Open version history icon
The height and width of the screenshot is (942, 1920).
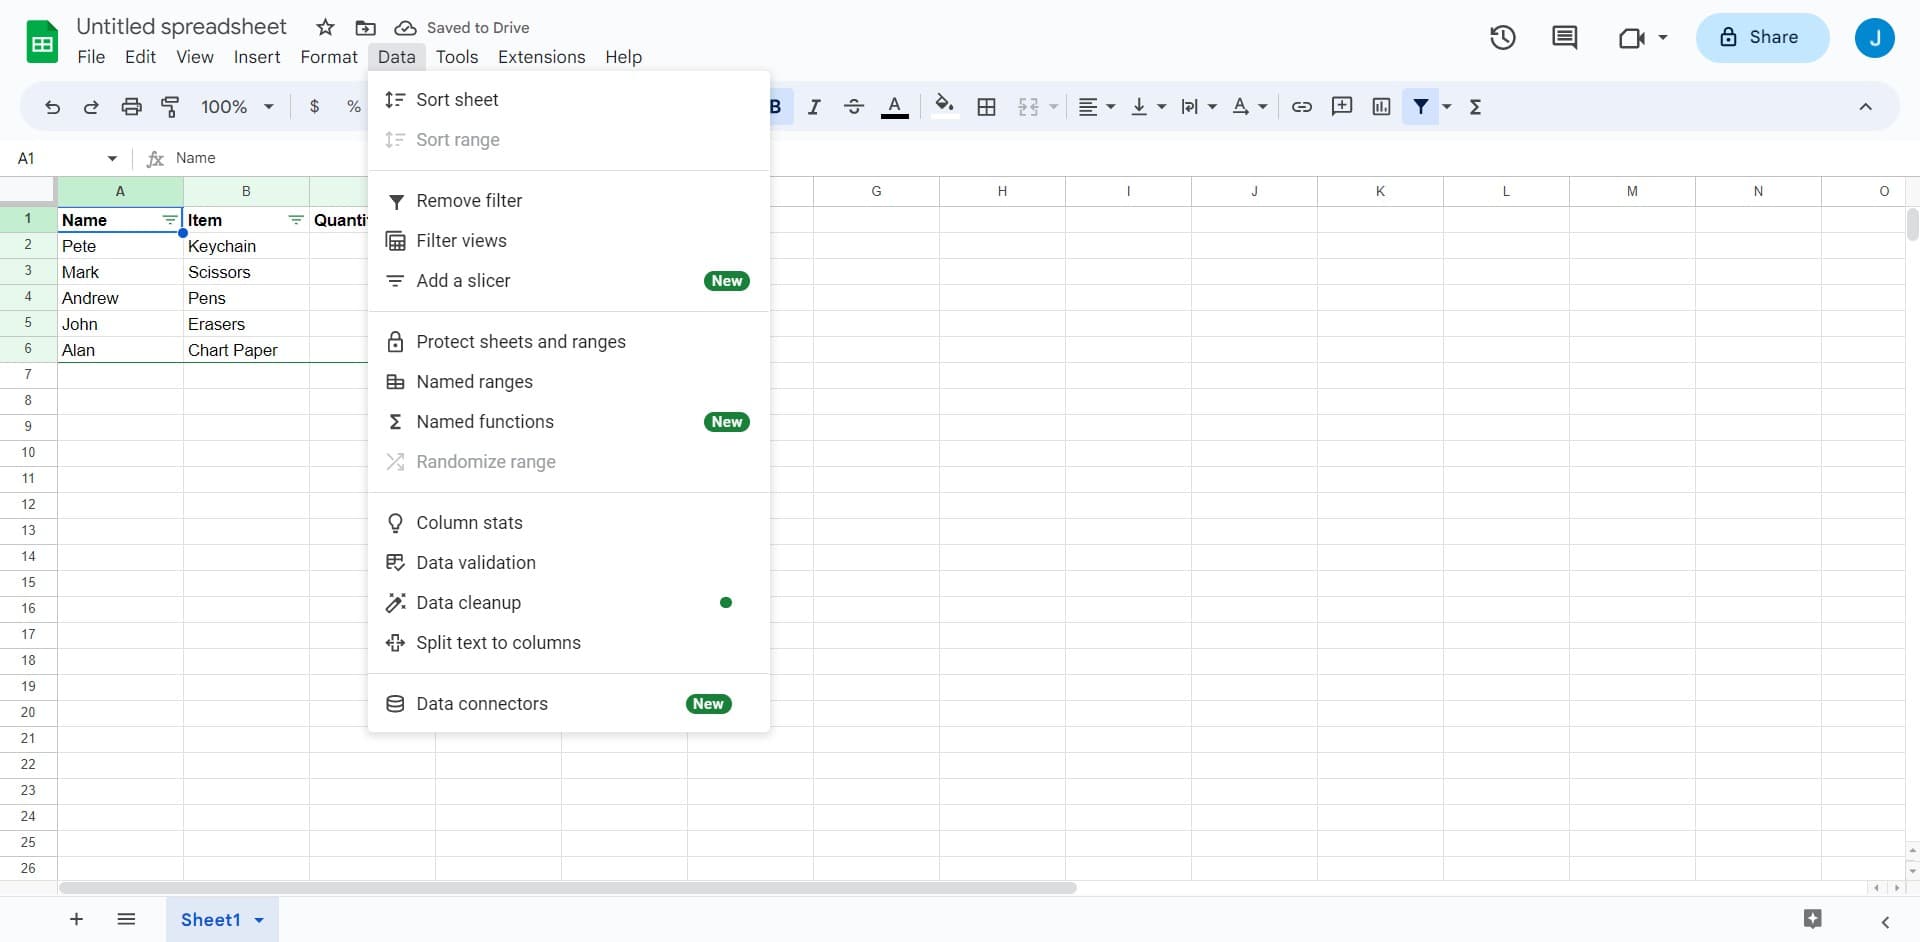[1502, 37]
